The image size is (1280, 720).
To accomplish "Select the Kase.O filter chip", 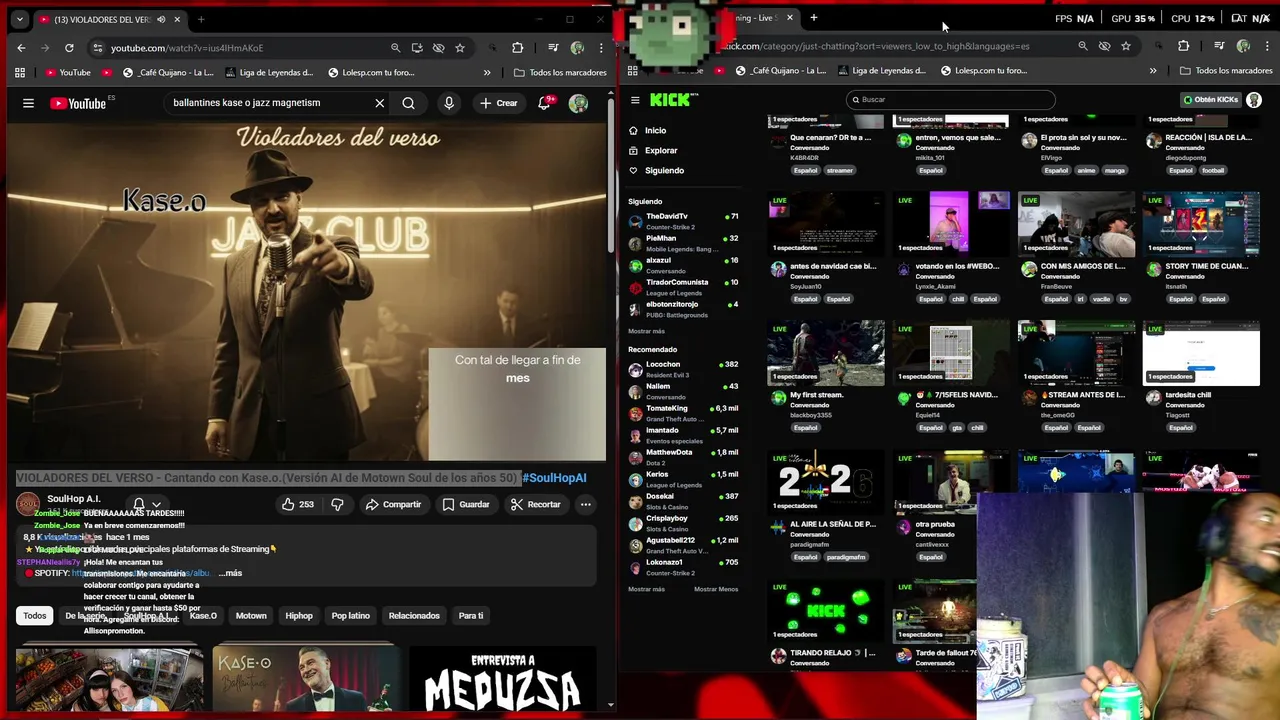I will point(203,616).
